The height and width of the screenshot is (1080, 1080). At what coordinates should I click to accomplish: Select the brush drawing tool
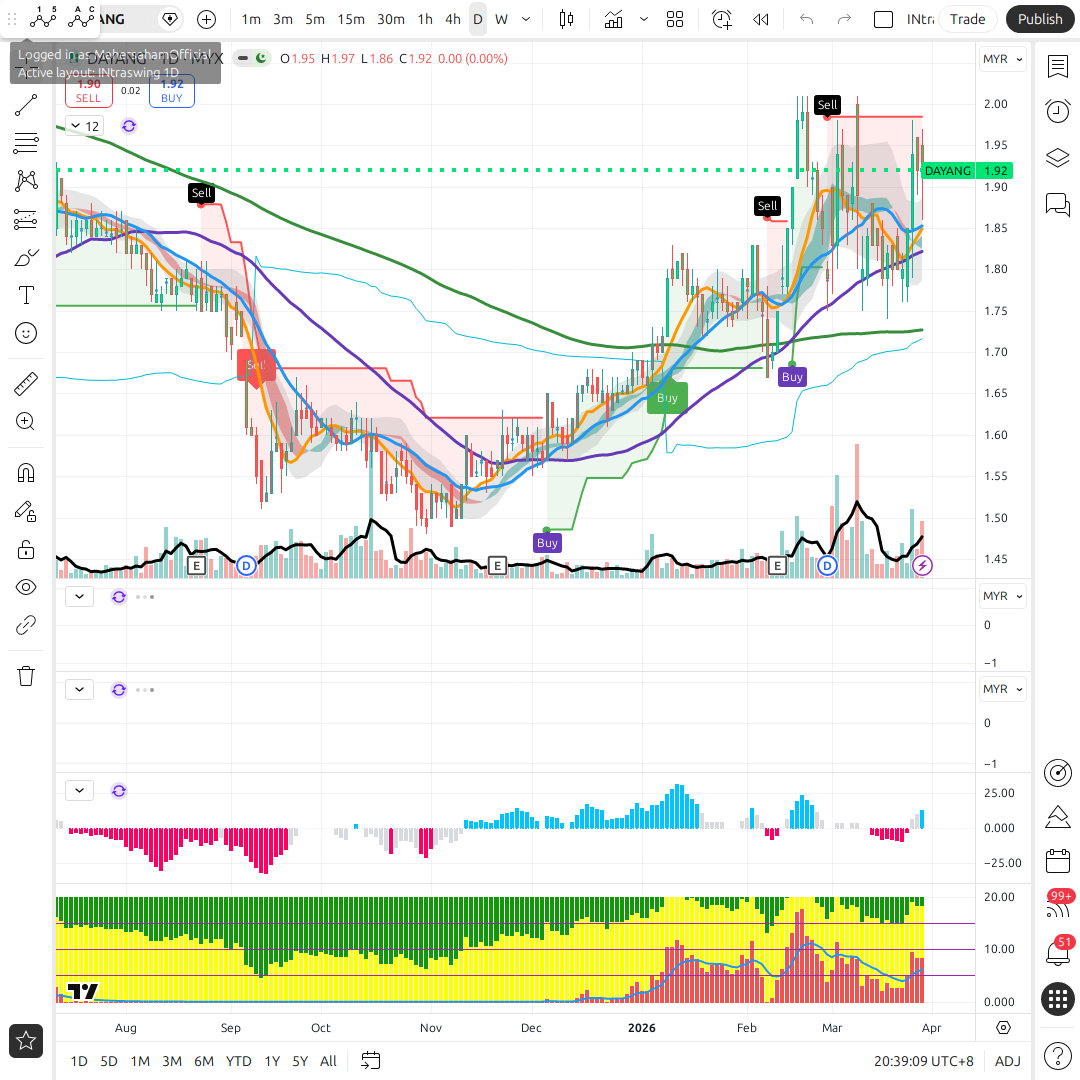click(26, 257)
